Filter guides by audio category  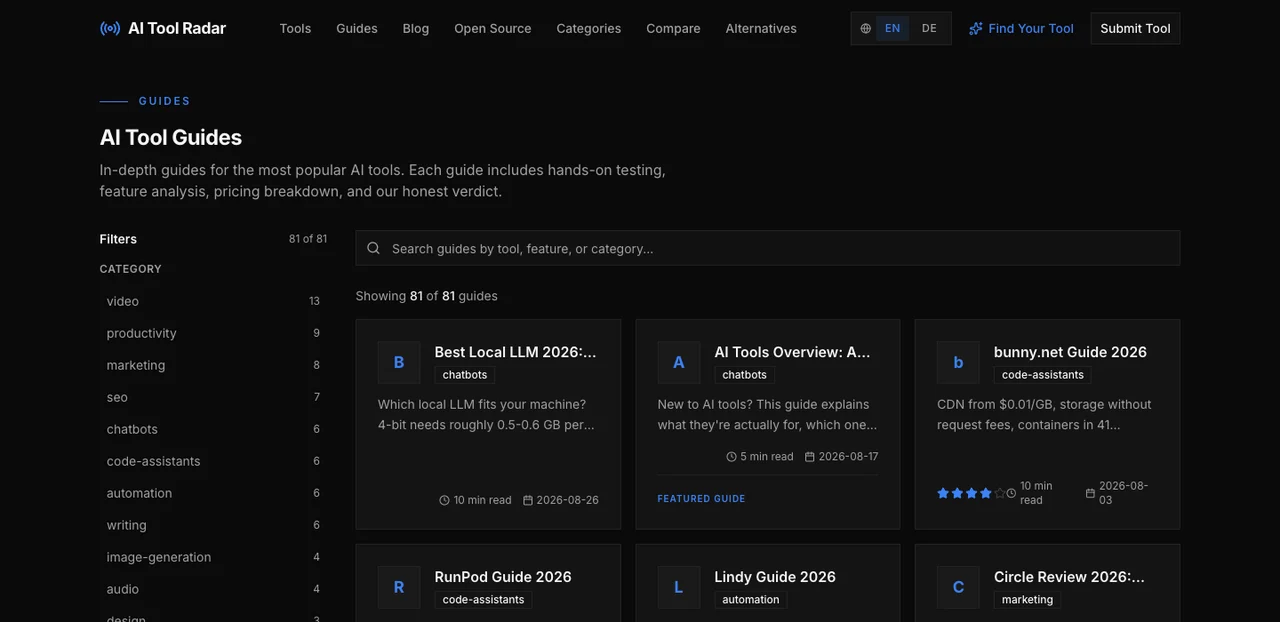point(213,589)
